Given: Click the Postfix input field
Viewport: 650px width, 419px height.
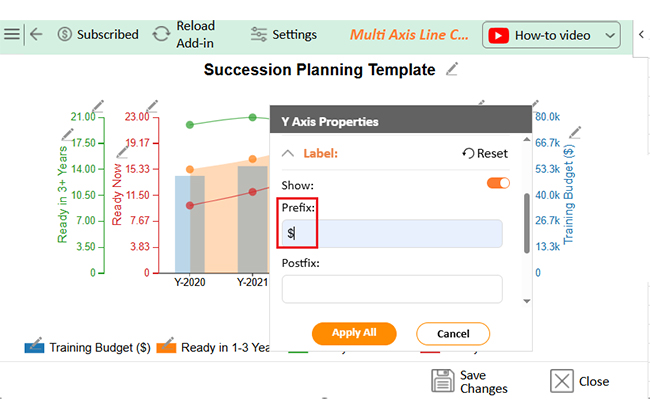Looking at the screenshot, I should 392,289.
